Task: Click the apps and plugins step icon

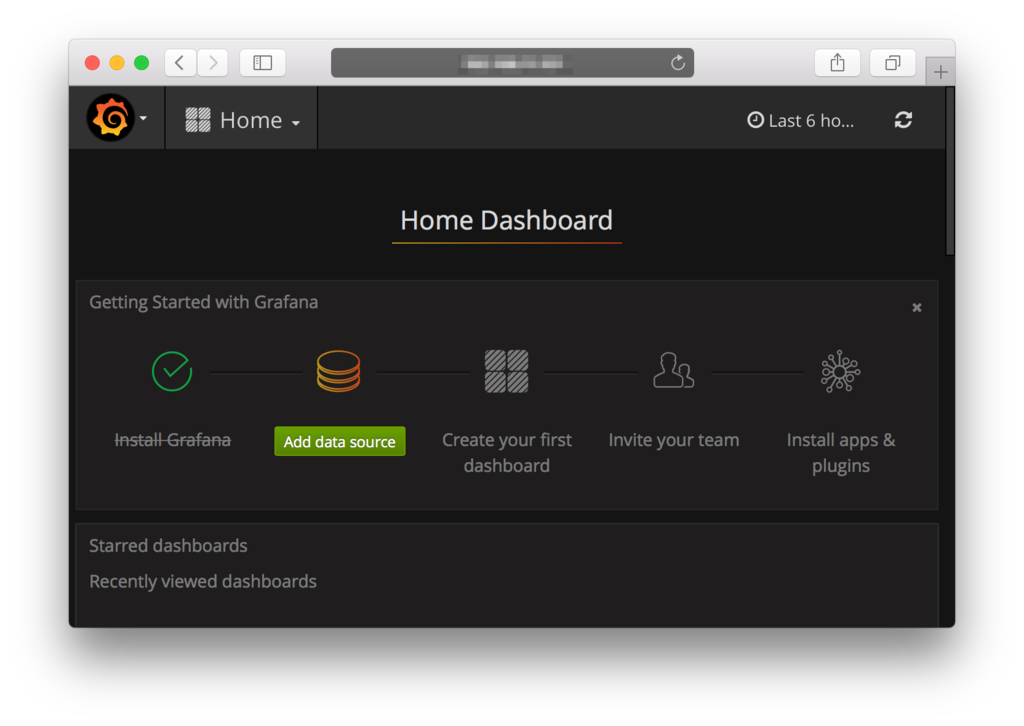Action: (x=840, y=371)
